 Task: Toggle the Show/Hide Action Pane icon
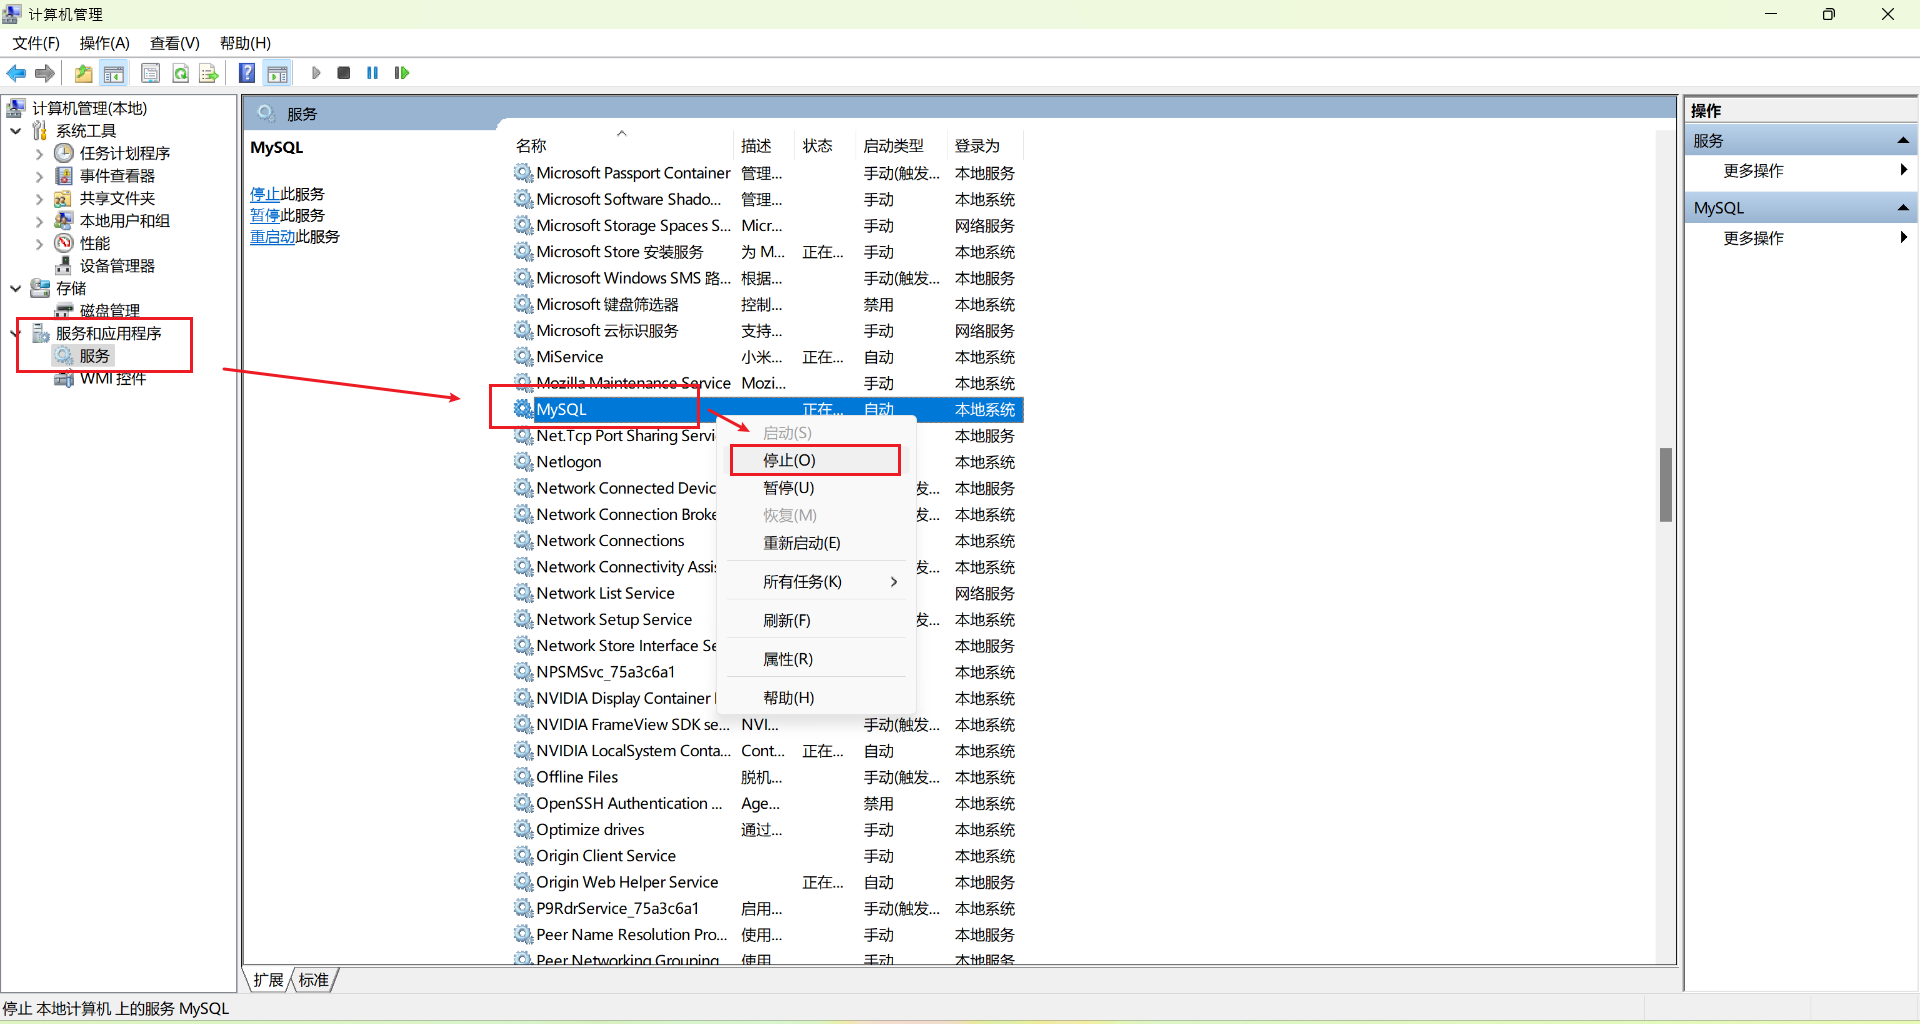(278, 73)
